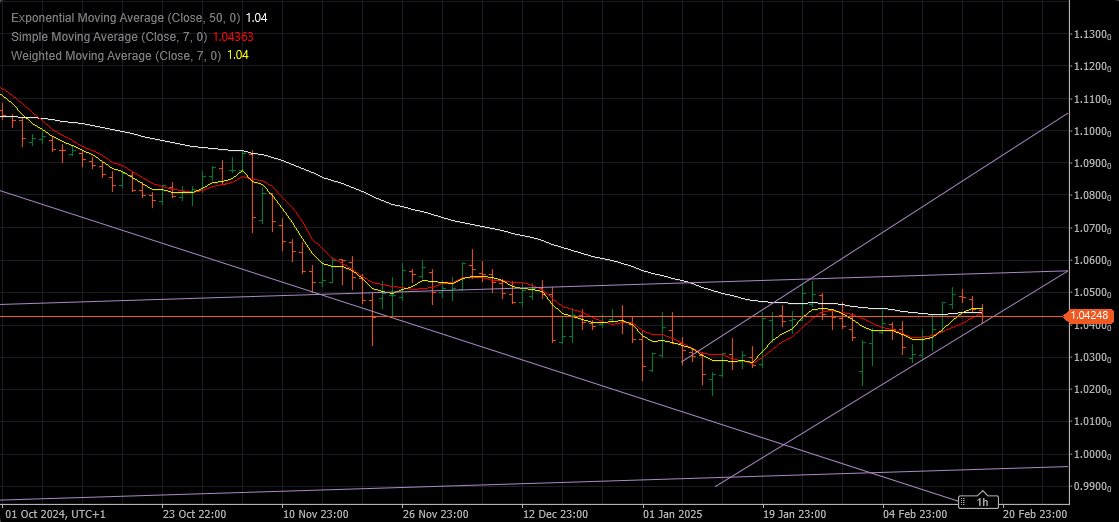
Task: Click the 10 Nov 23:00 time axis label
Action: 316,514
